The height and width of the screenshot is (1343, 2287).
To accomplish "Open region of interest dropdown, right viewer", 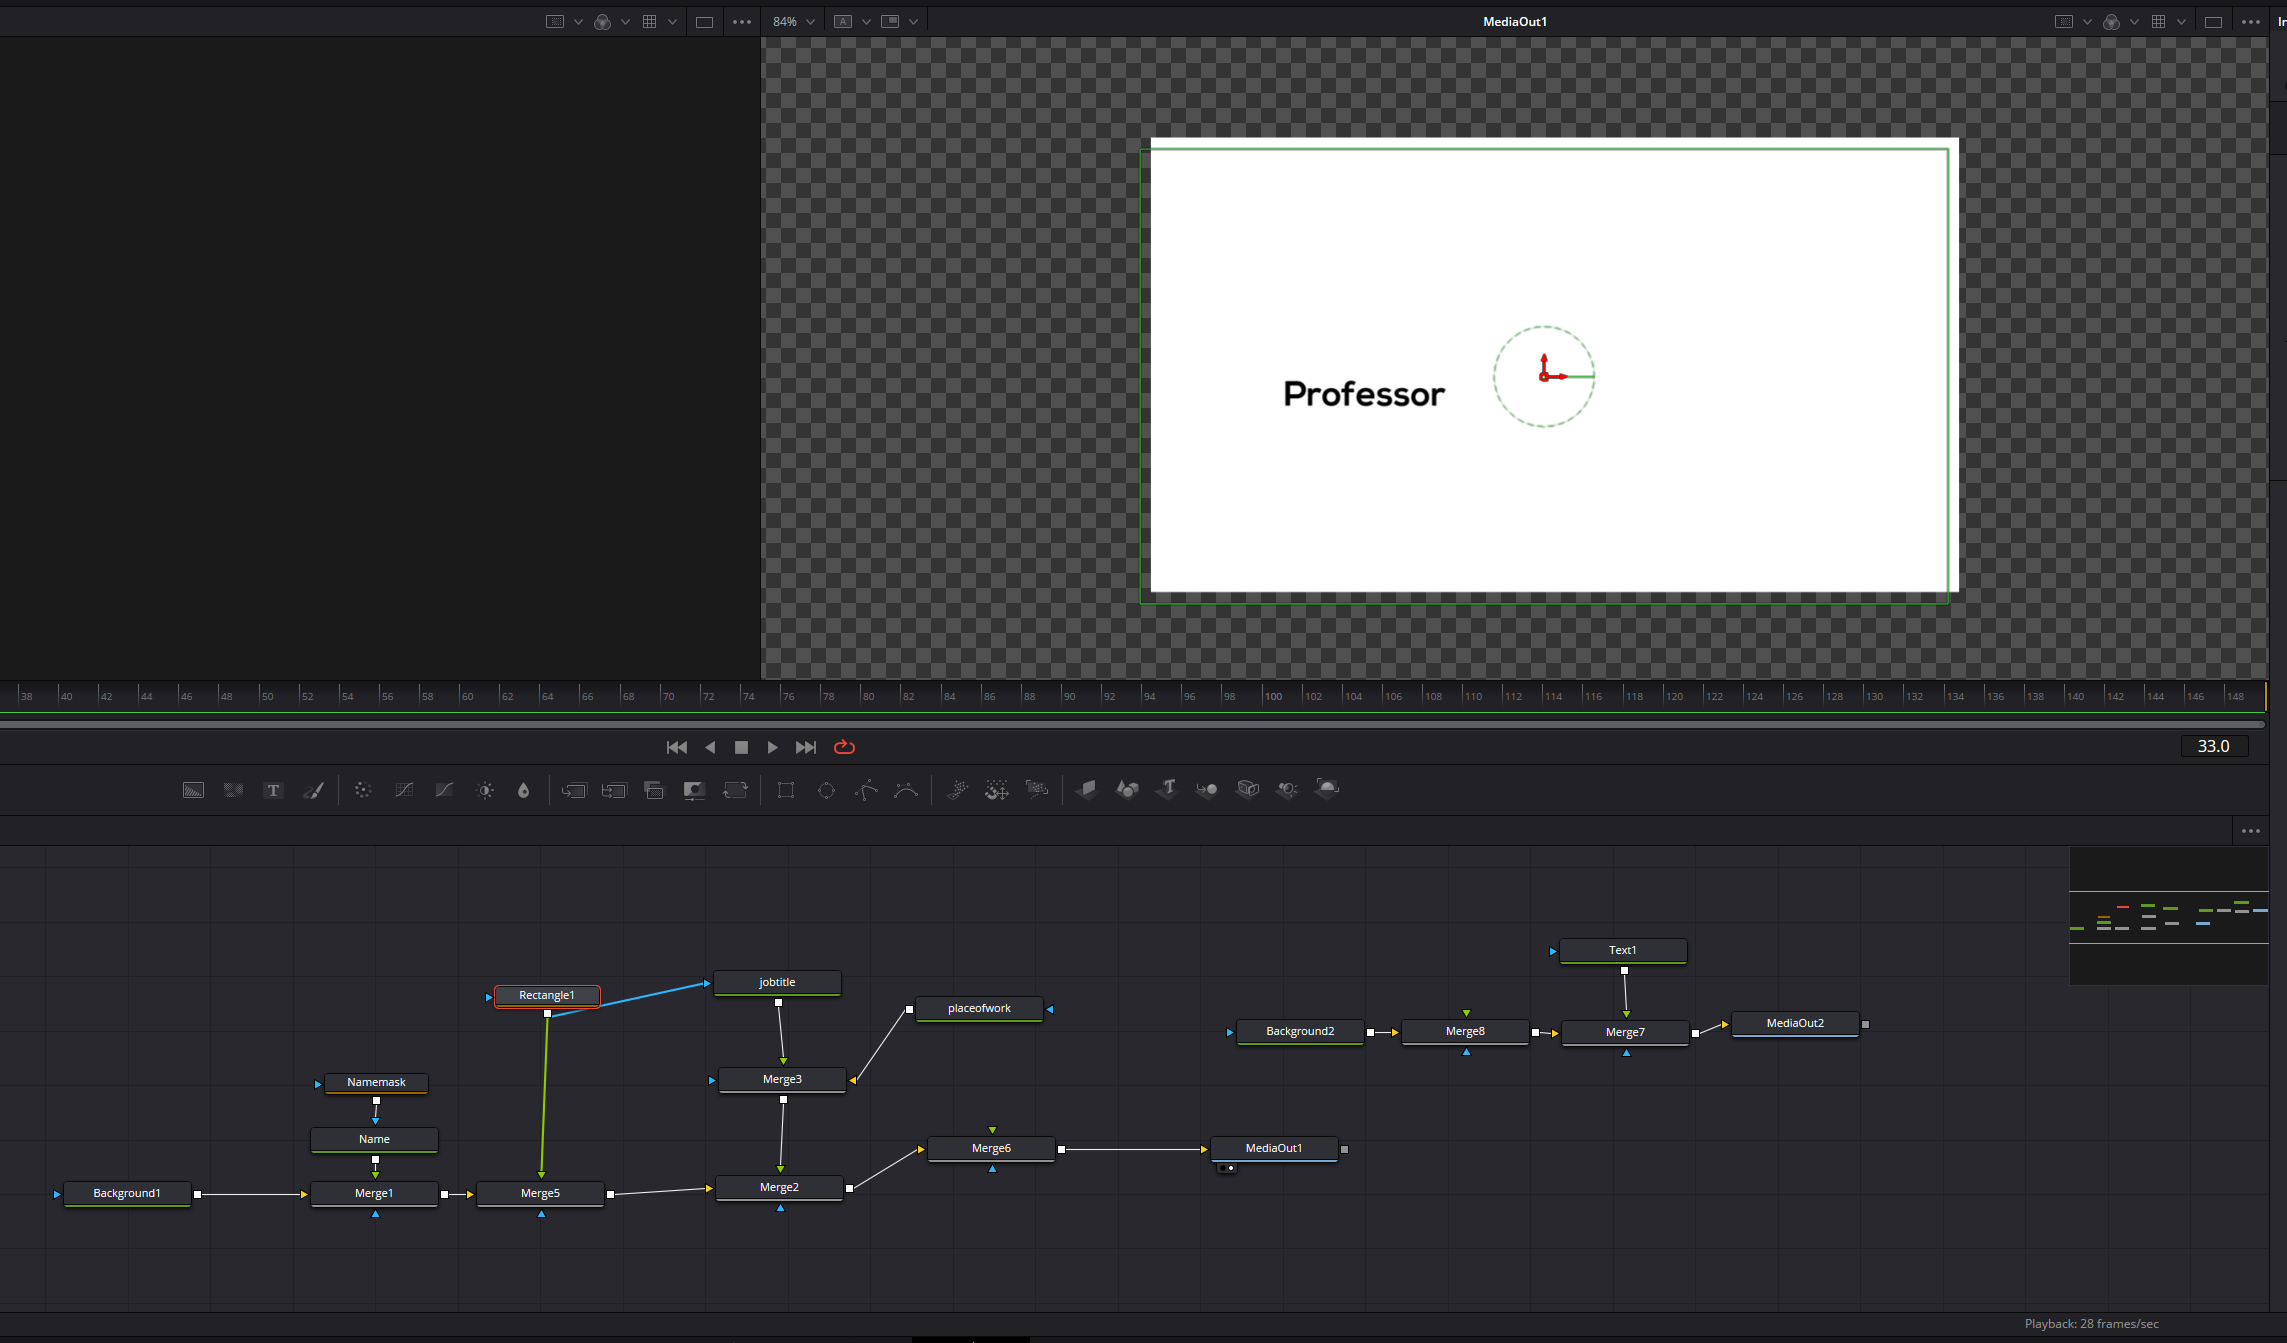I will (2087, 22).
